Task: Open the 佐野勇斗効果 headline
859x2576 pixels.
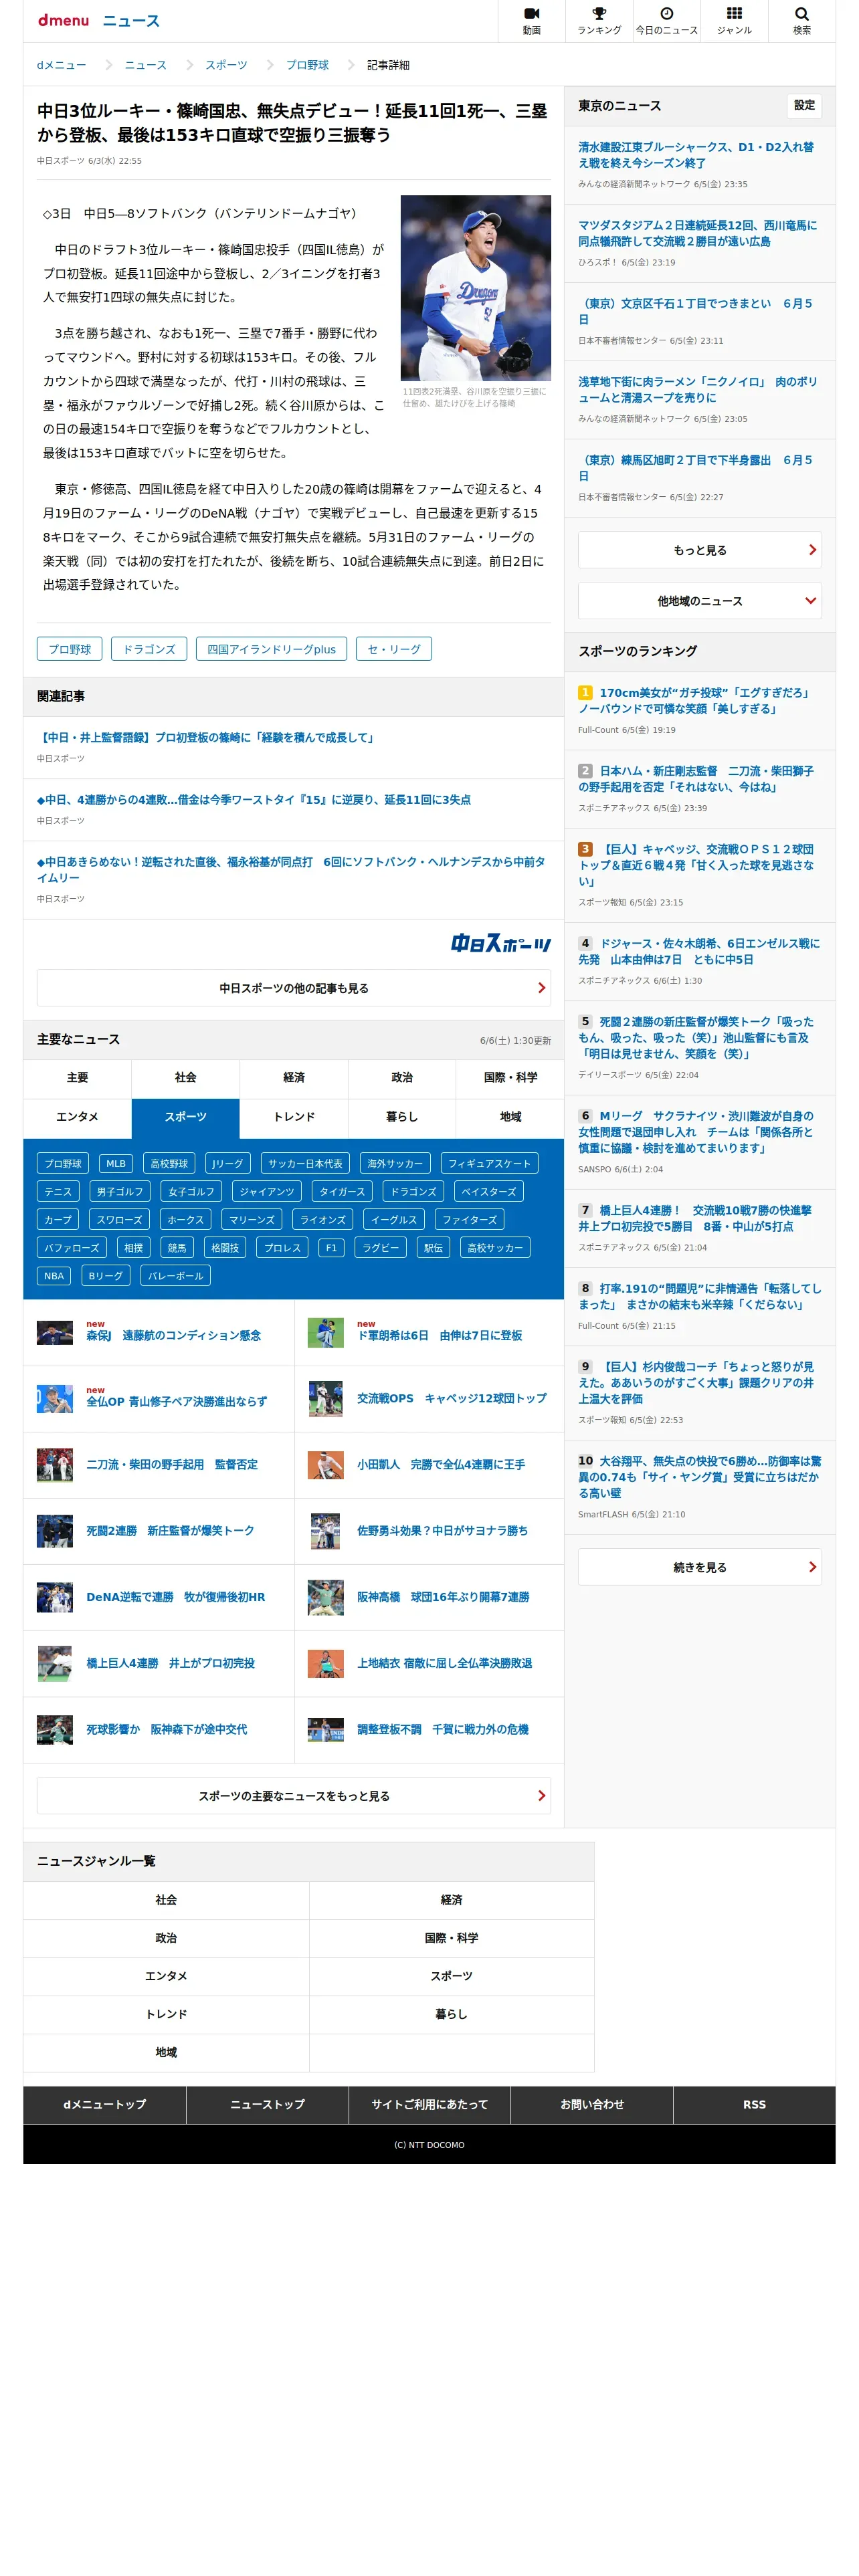Action: coord(443,1531)
